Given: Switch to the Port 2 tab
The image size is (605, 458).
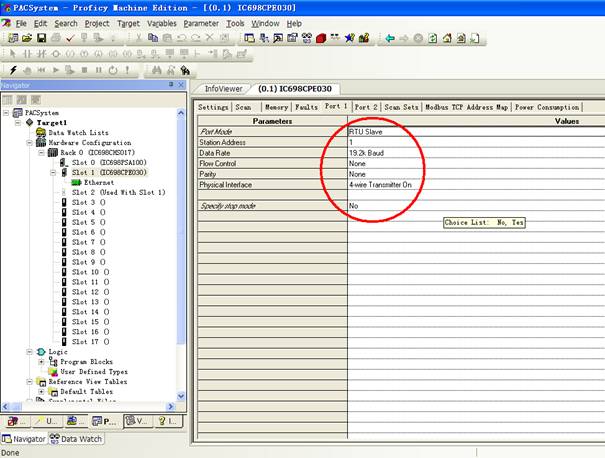Looking at the screenshot, I should pos(366,107).
